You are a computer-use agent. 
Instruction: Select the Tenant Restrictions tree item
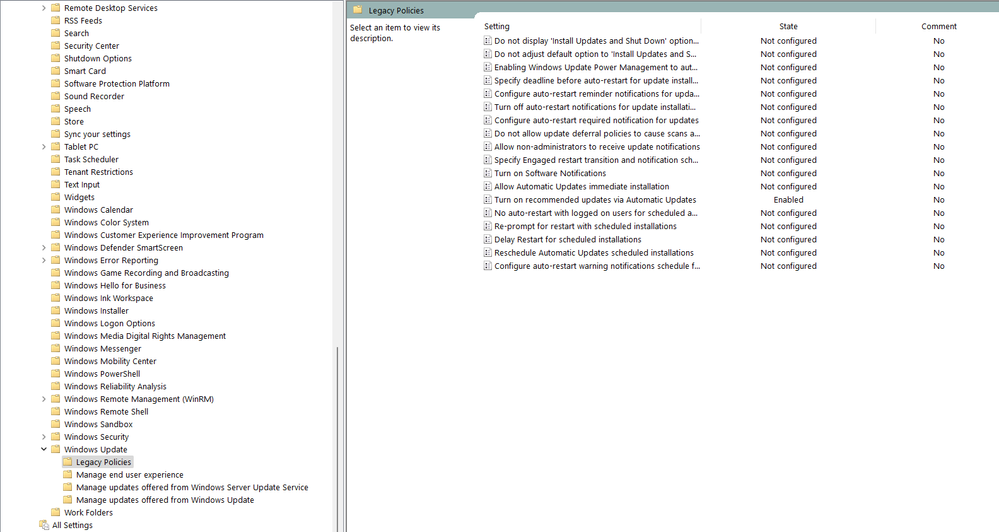coord(98,172)
